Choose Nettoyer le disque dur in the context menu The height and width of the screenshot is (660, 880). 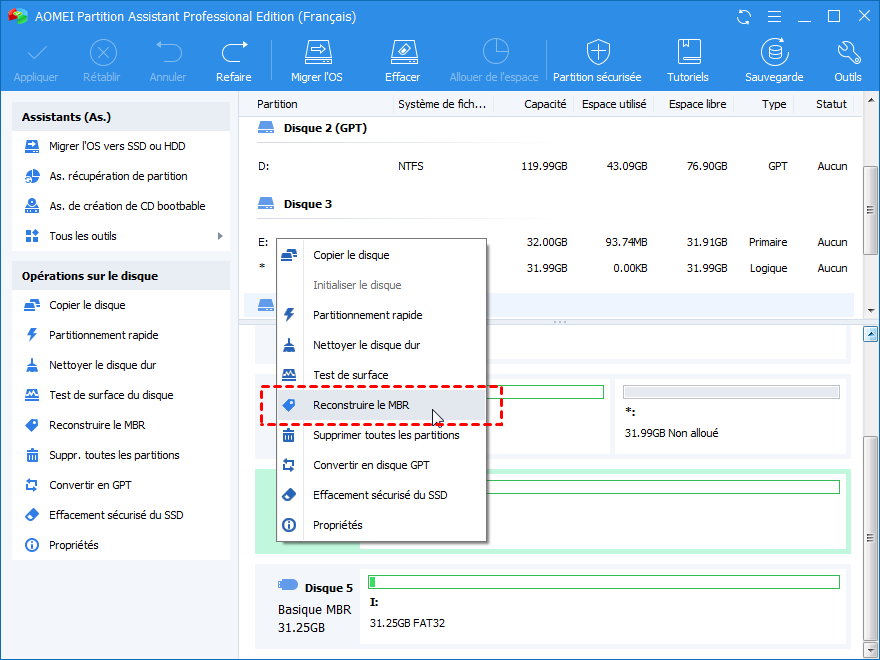382,345
